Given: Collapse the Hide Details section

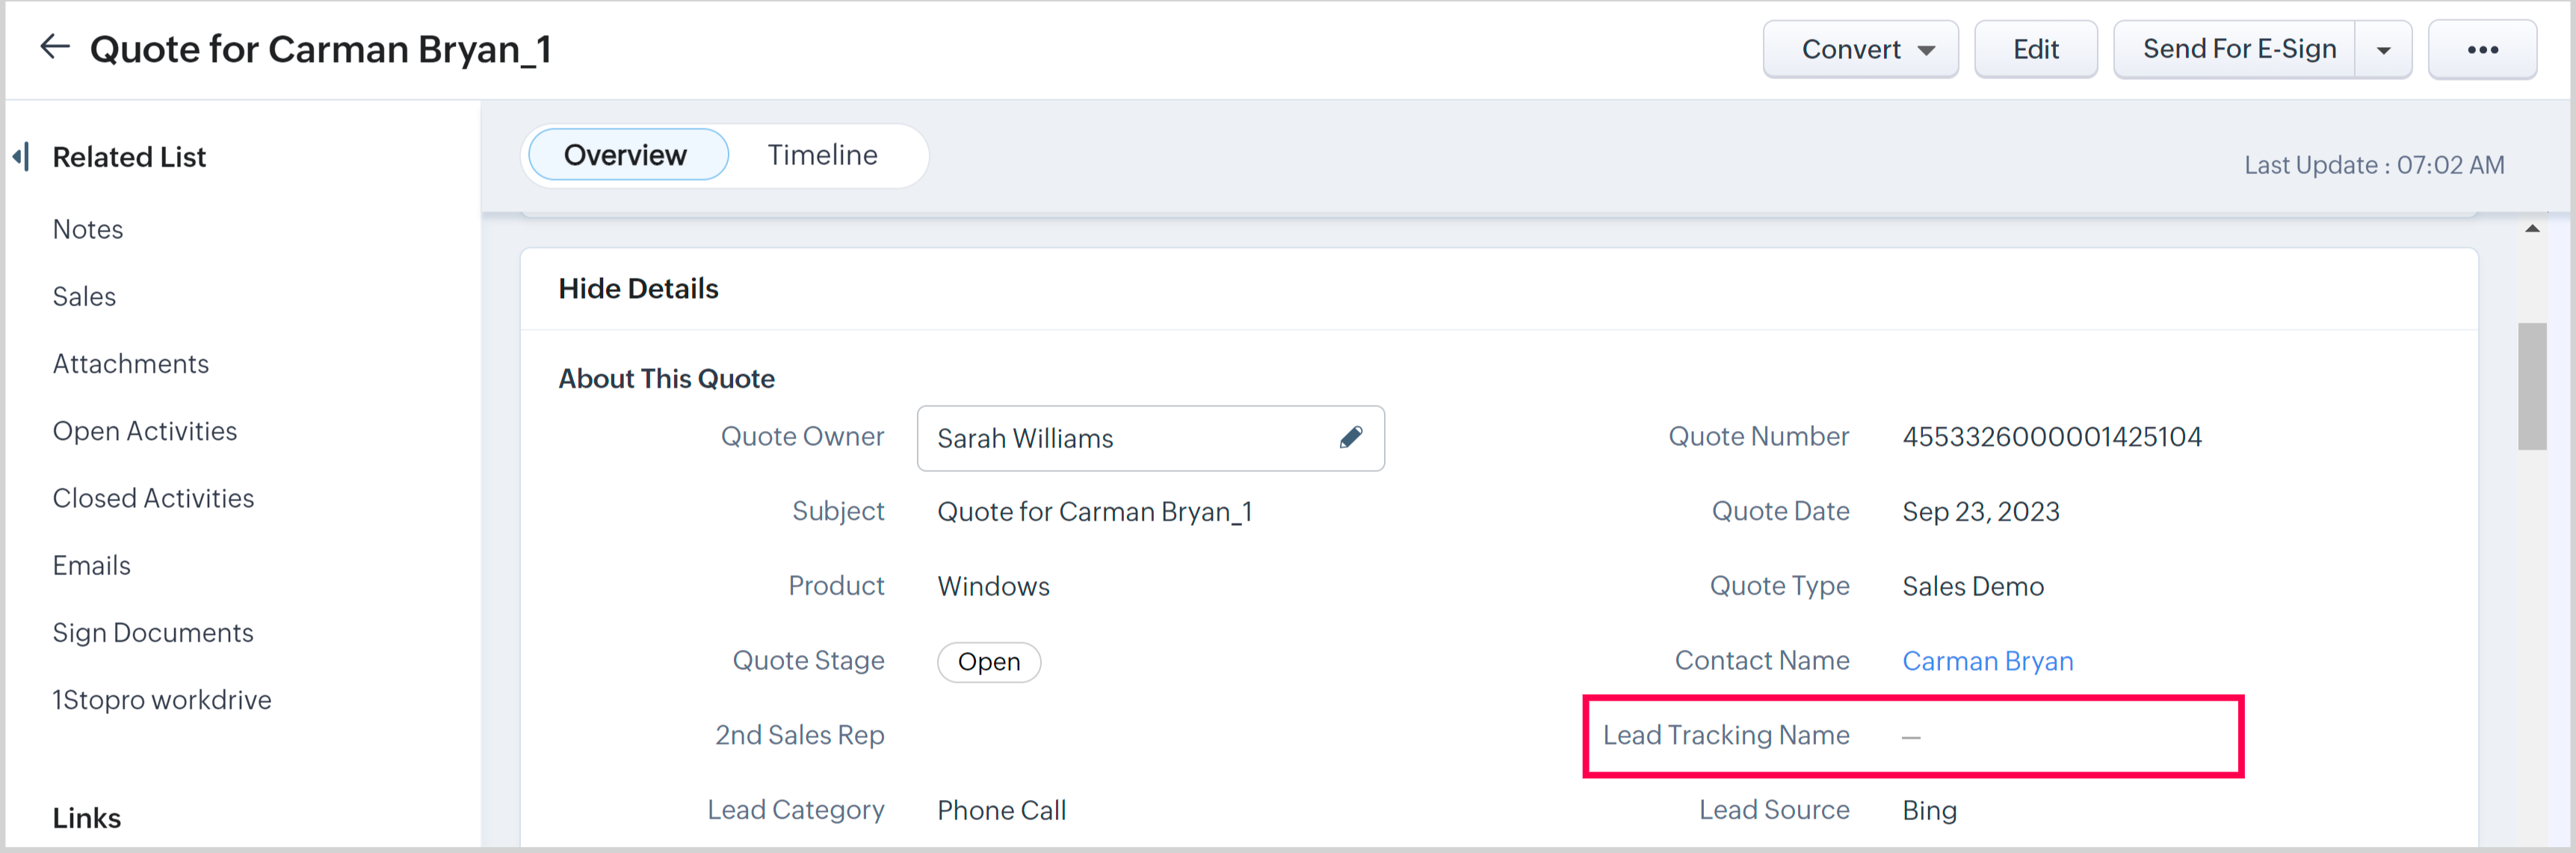Looking at the screenshot, I should coord(638,289).
